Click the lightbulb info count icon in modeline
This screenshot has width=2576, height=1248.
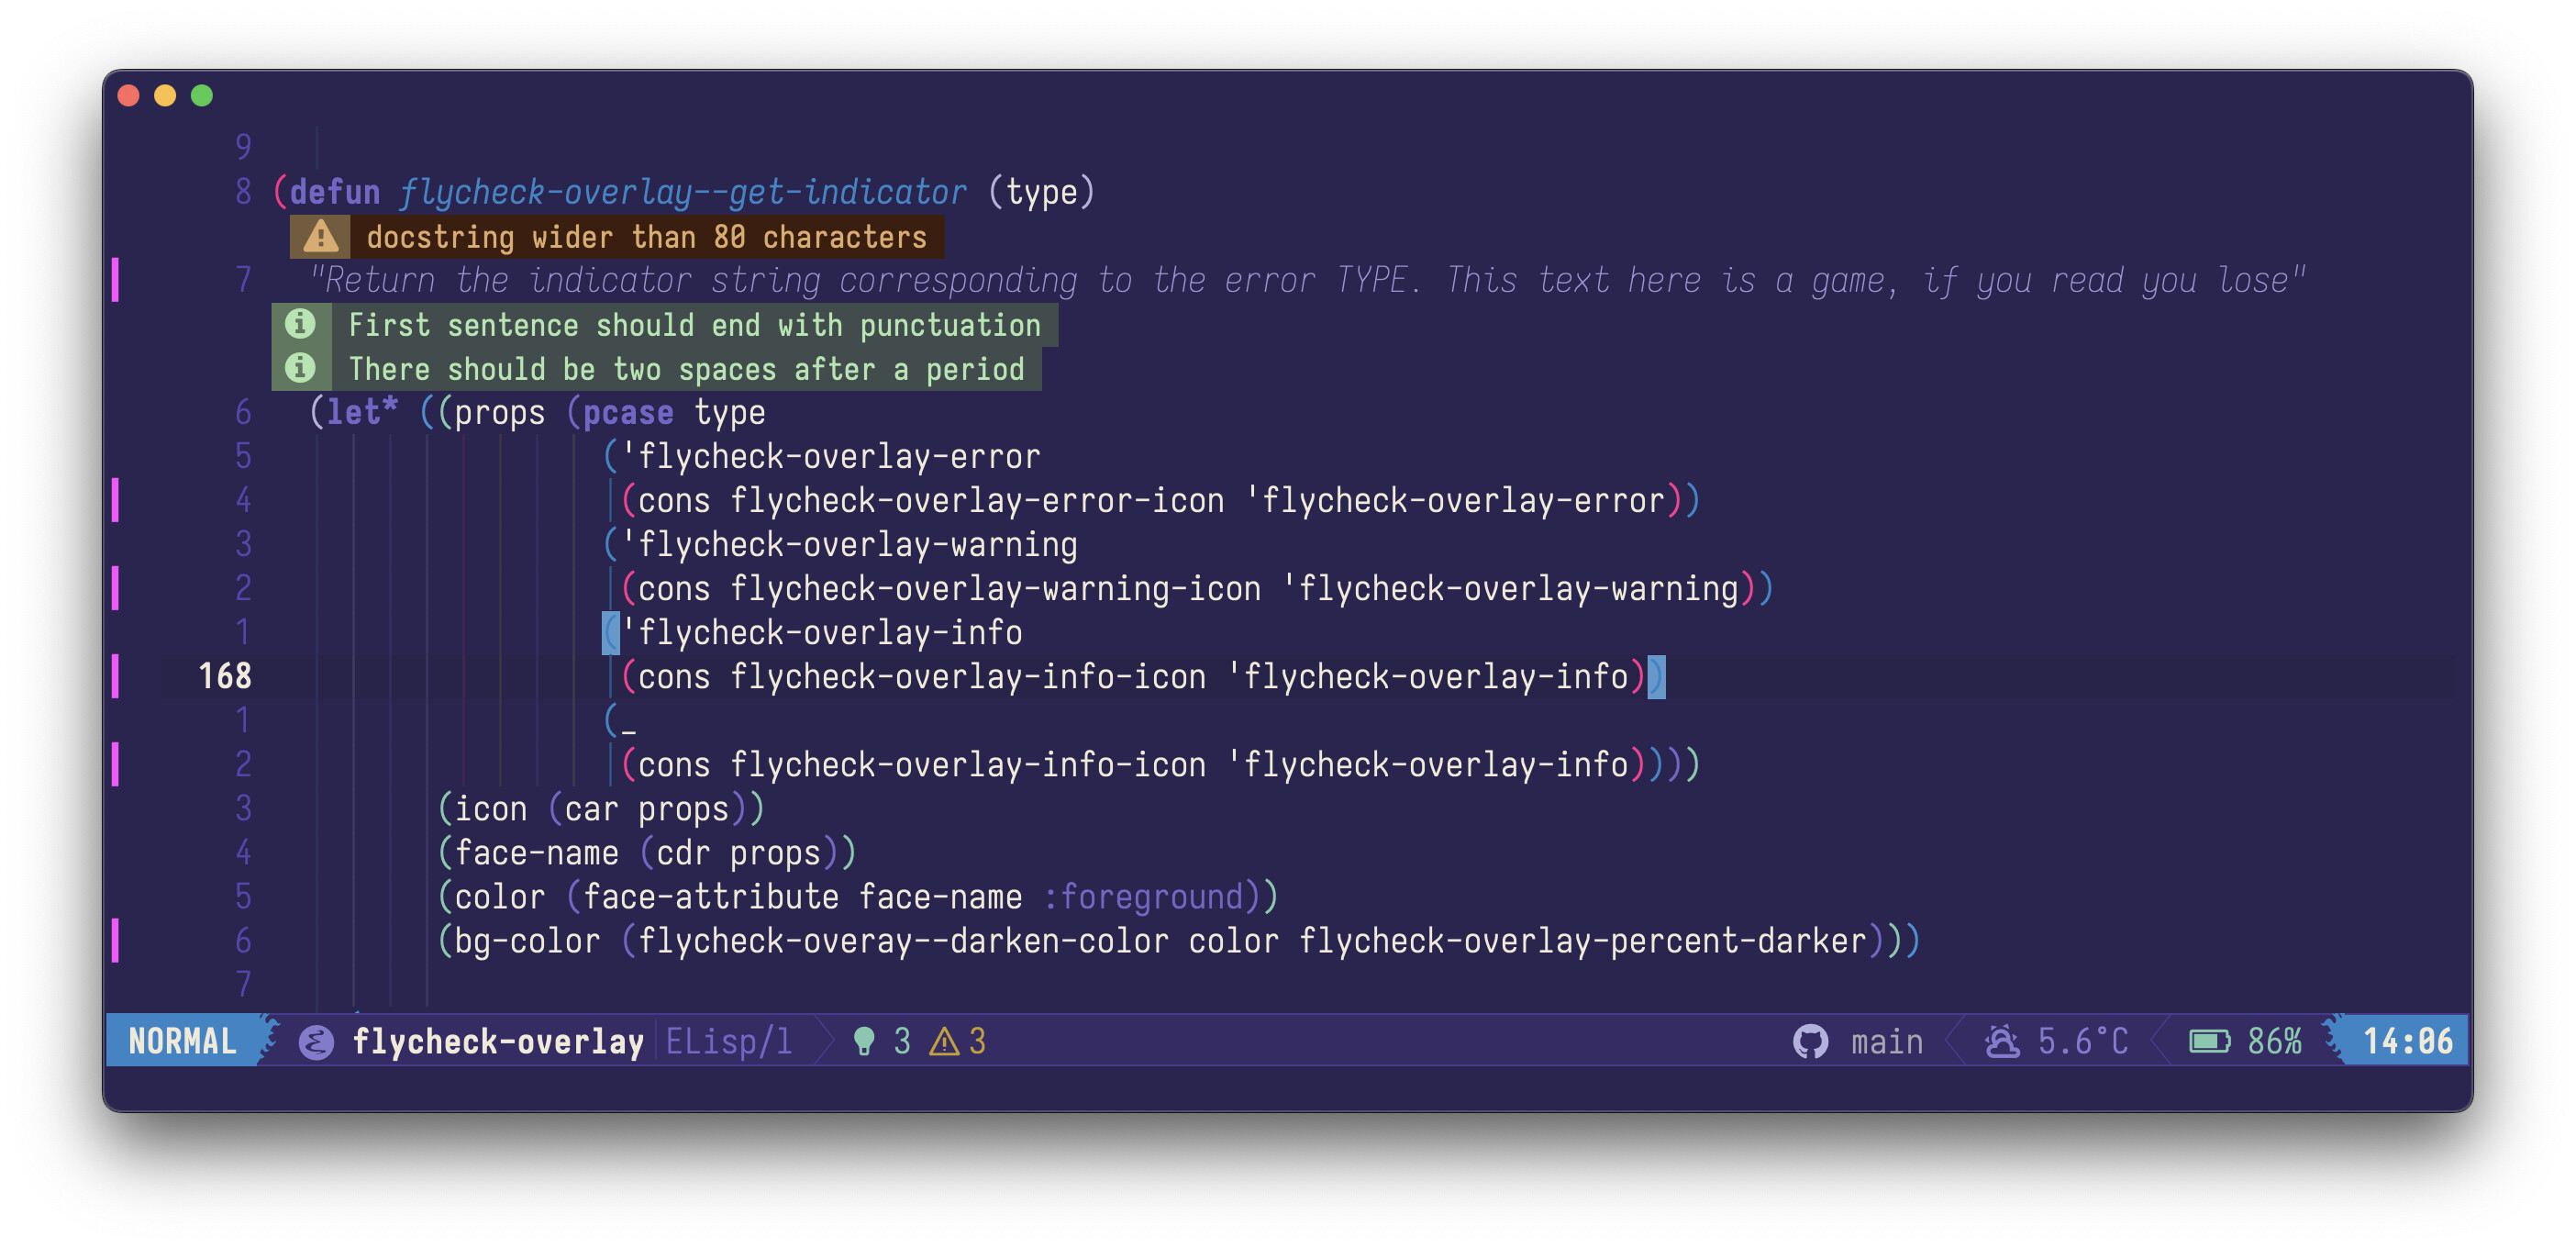point(864,1042)
